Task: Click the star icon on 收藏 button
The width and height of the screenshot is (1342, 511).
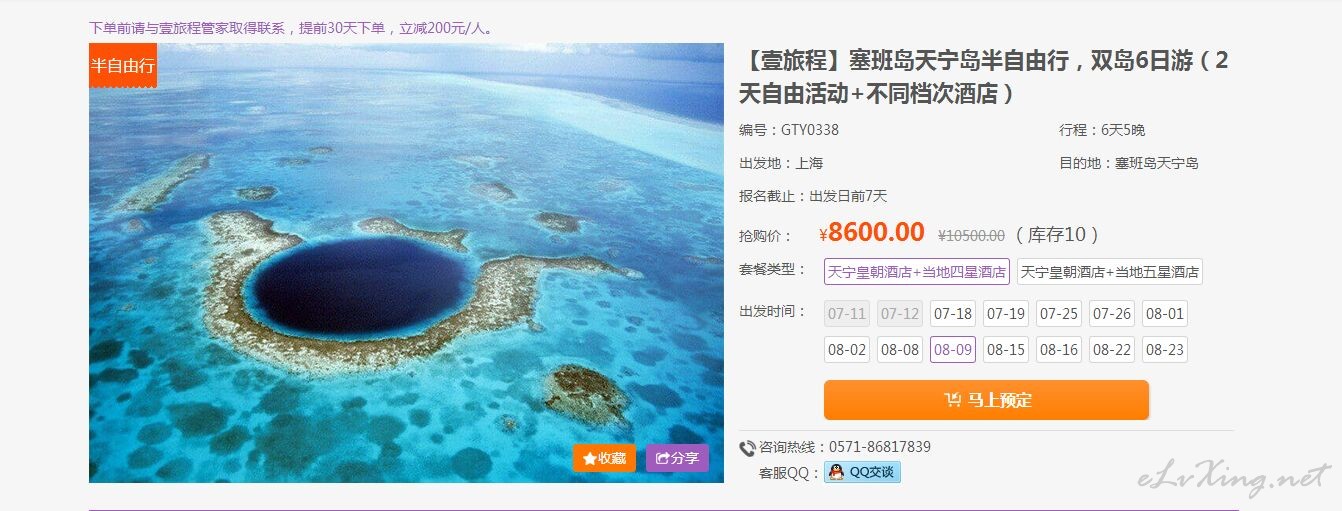Action: (x=590, y=458)
